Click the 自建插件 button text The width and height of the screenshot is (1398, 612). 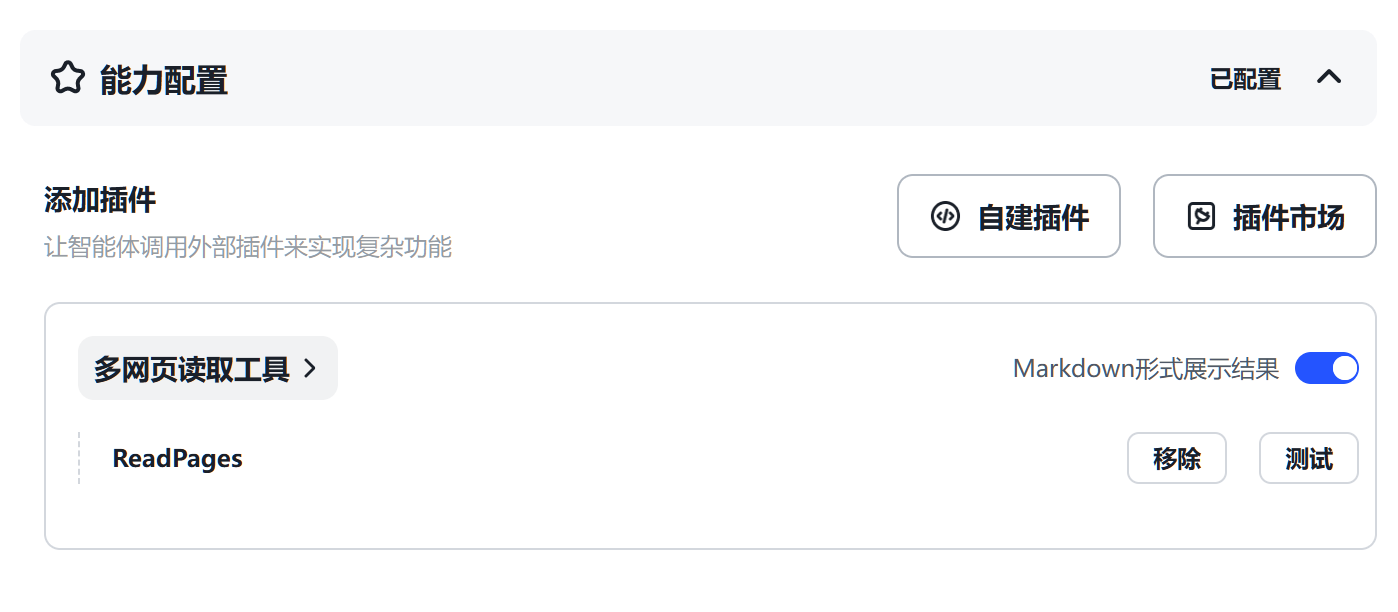[1033, 217]
